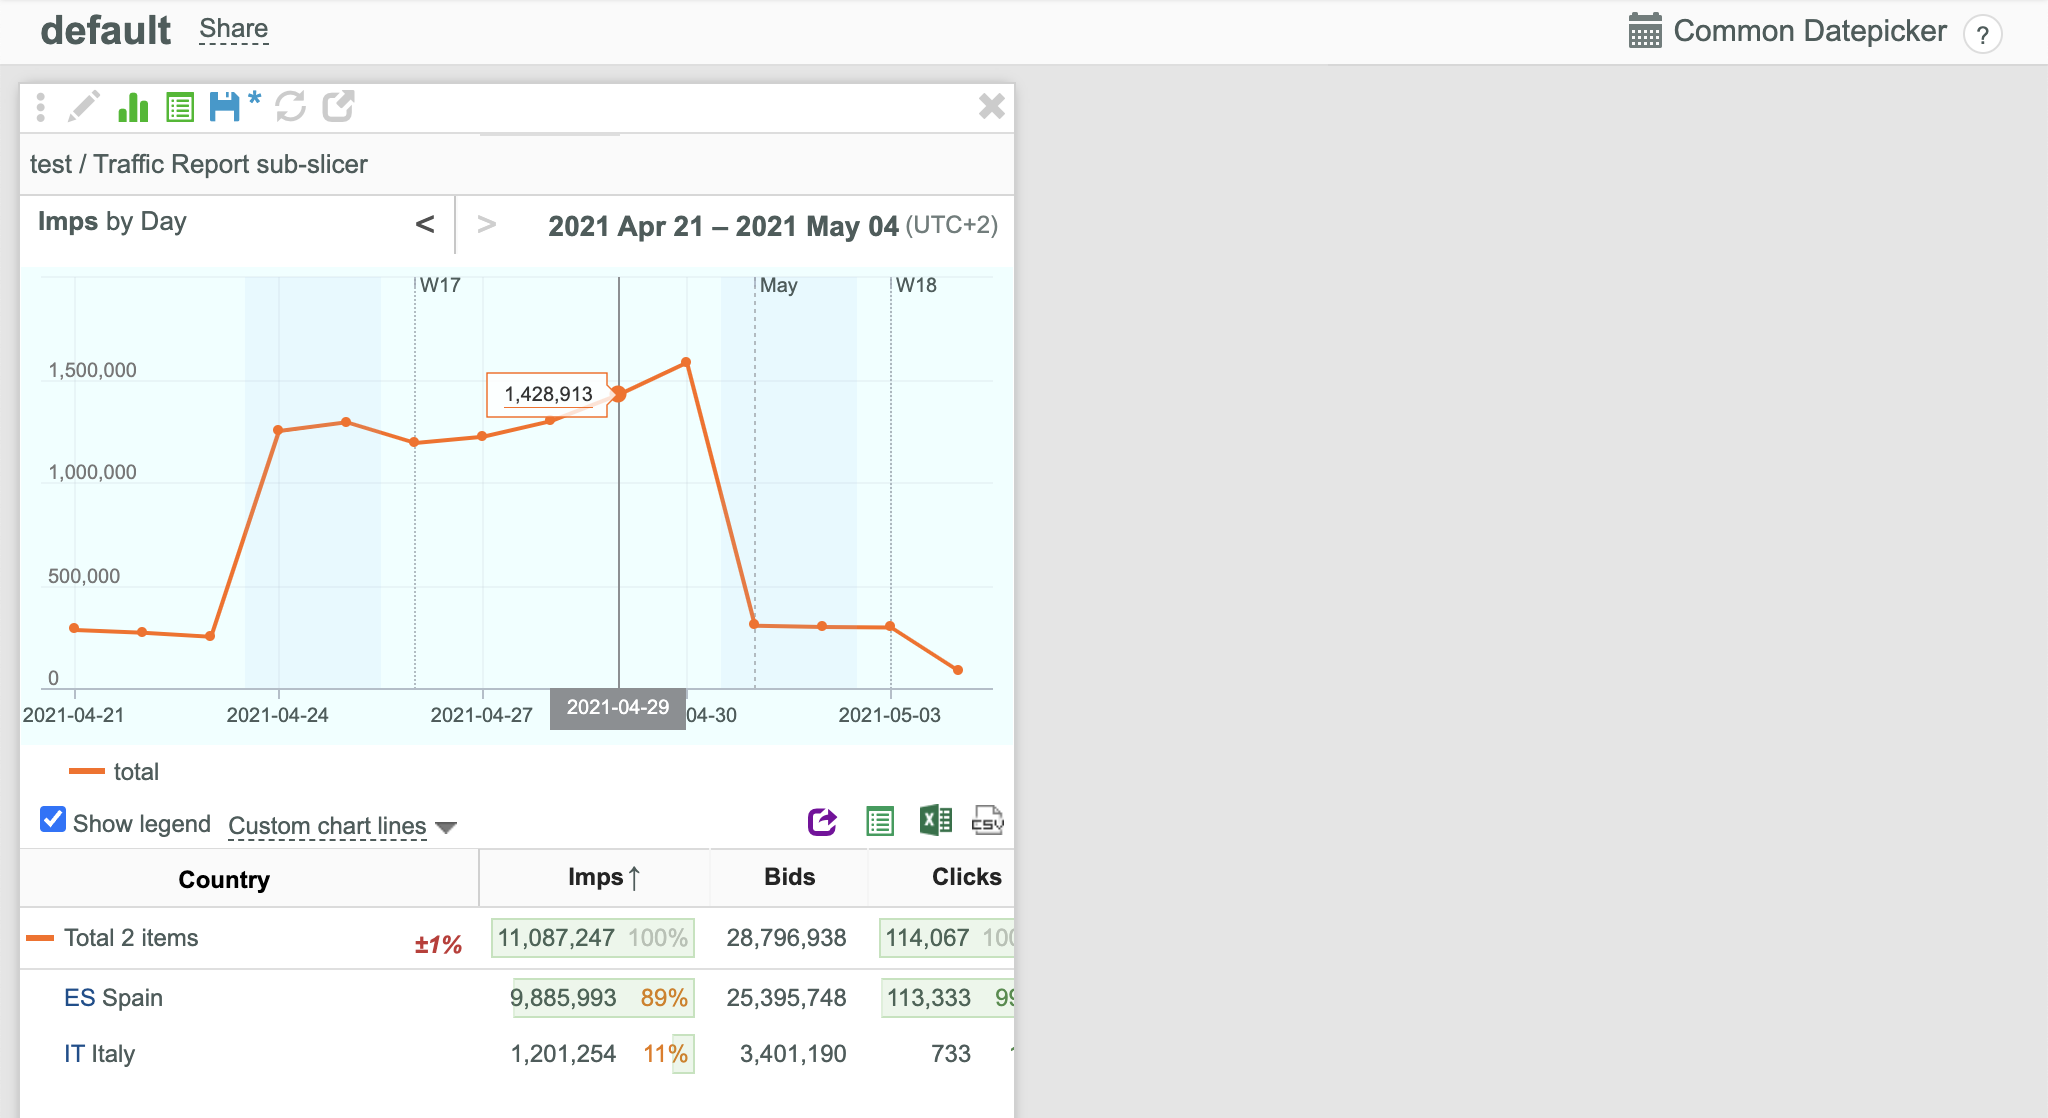Click the purple share export icon
This screenshot has width=2048, height=1118.
tap(822, 822)
